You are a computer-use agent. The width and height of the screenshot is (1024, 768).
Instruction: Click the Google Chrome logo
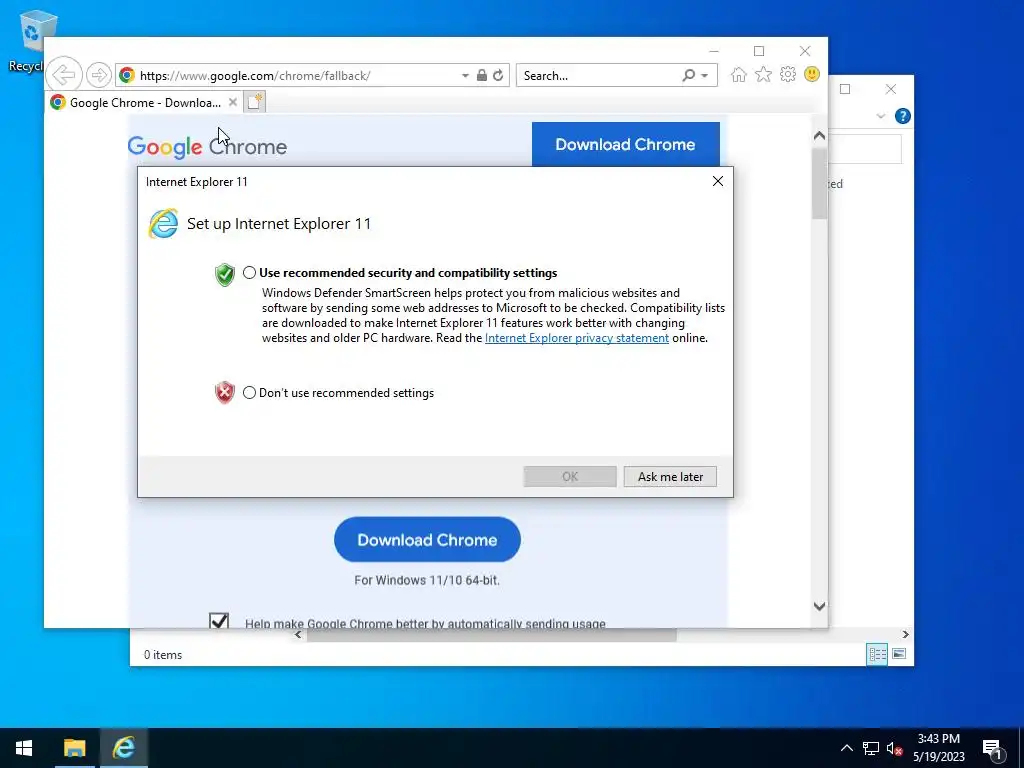click(x=207, y=147)
